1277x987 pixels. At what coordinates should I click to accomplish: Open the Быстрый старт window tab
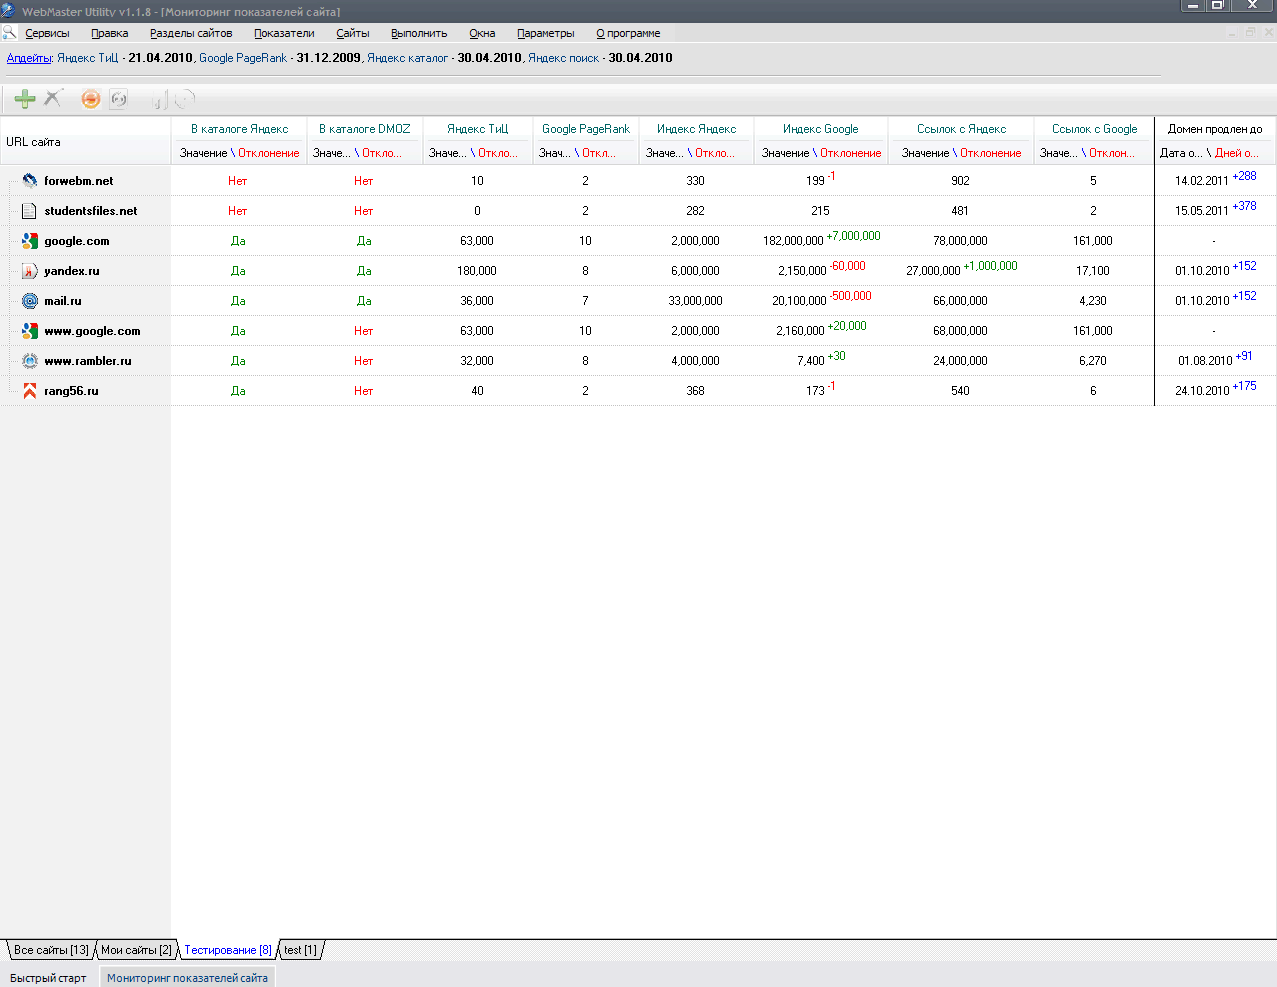click(48, 978)
